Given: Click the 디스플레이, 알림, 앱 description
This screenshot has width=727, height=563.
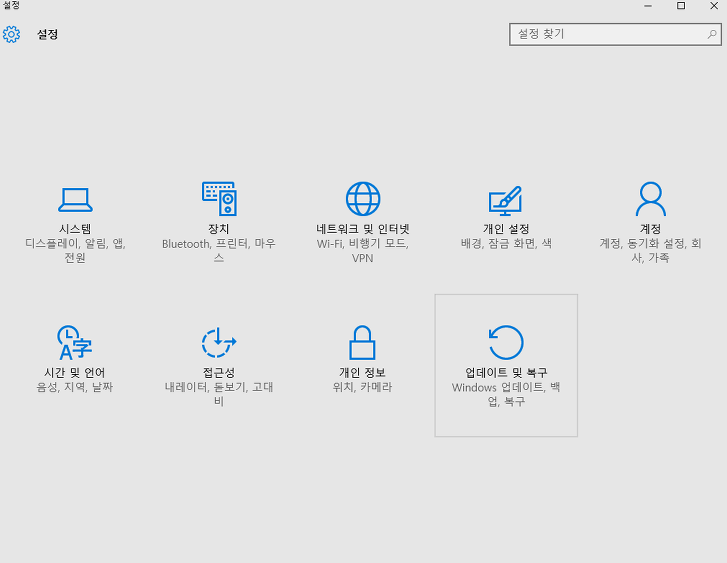Looking at the screenshot, I should coord(75,250).
